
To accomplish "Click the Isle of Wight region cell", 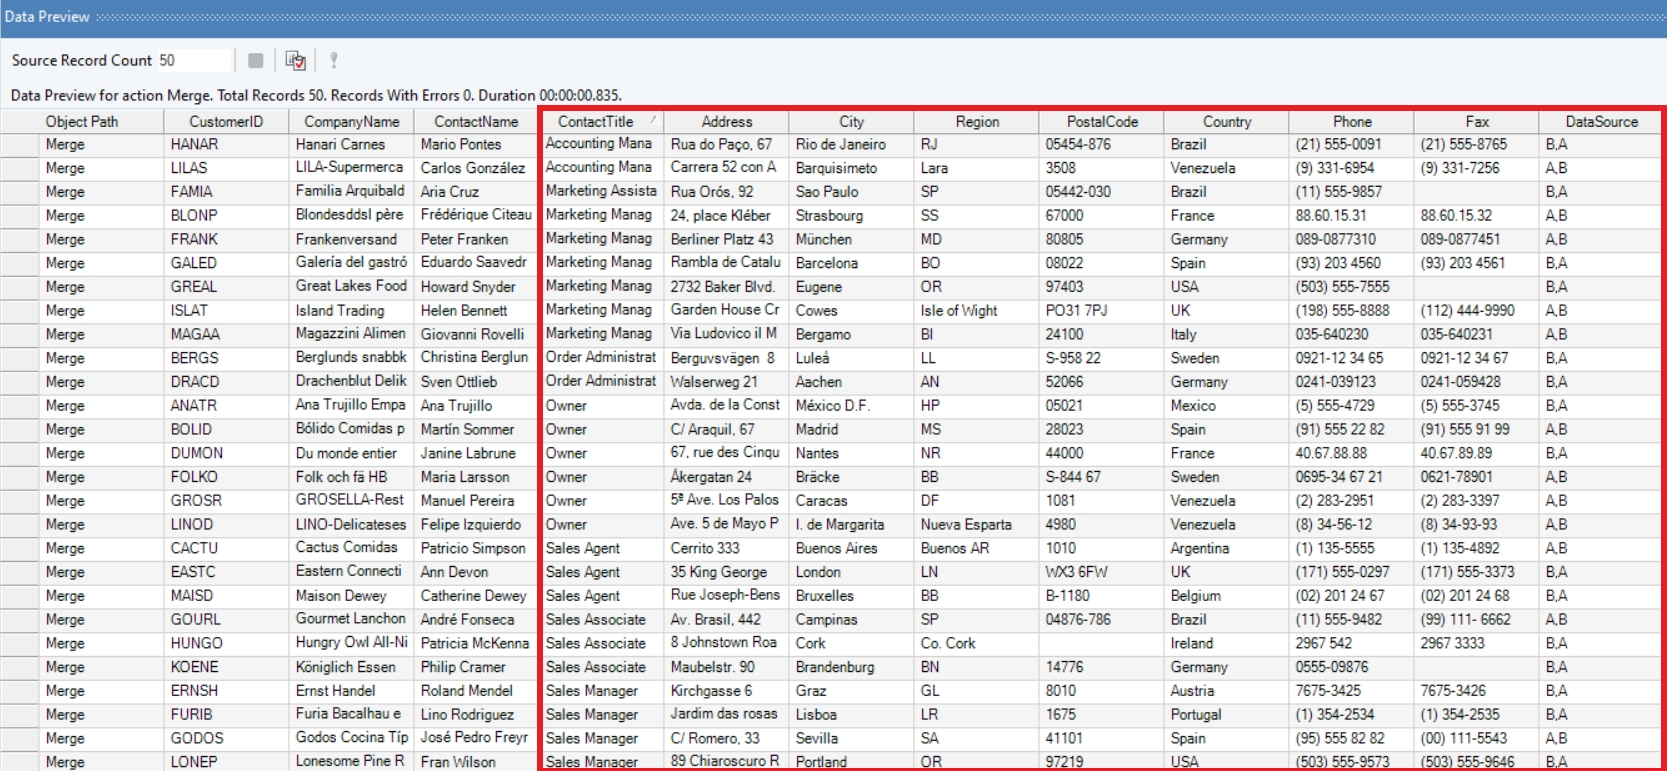I will pyautogui.click(x=975, y=311).
